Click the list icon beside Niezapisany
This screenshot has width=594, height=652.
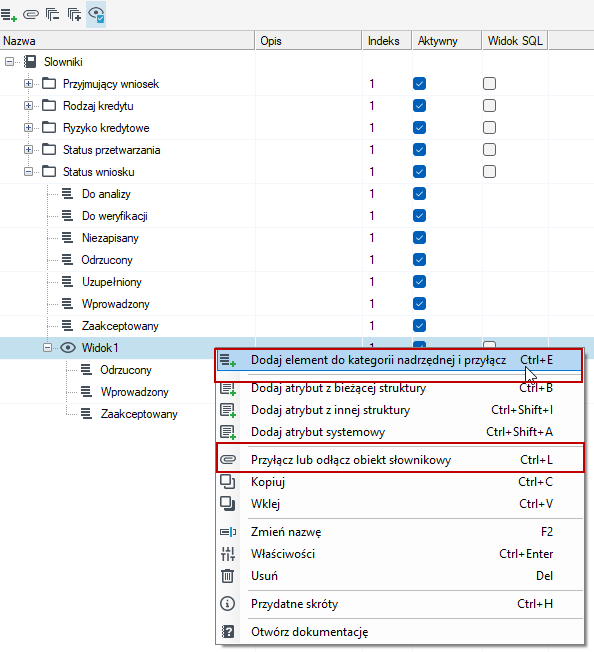(x=67, y=238)
